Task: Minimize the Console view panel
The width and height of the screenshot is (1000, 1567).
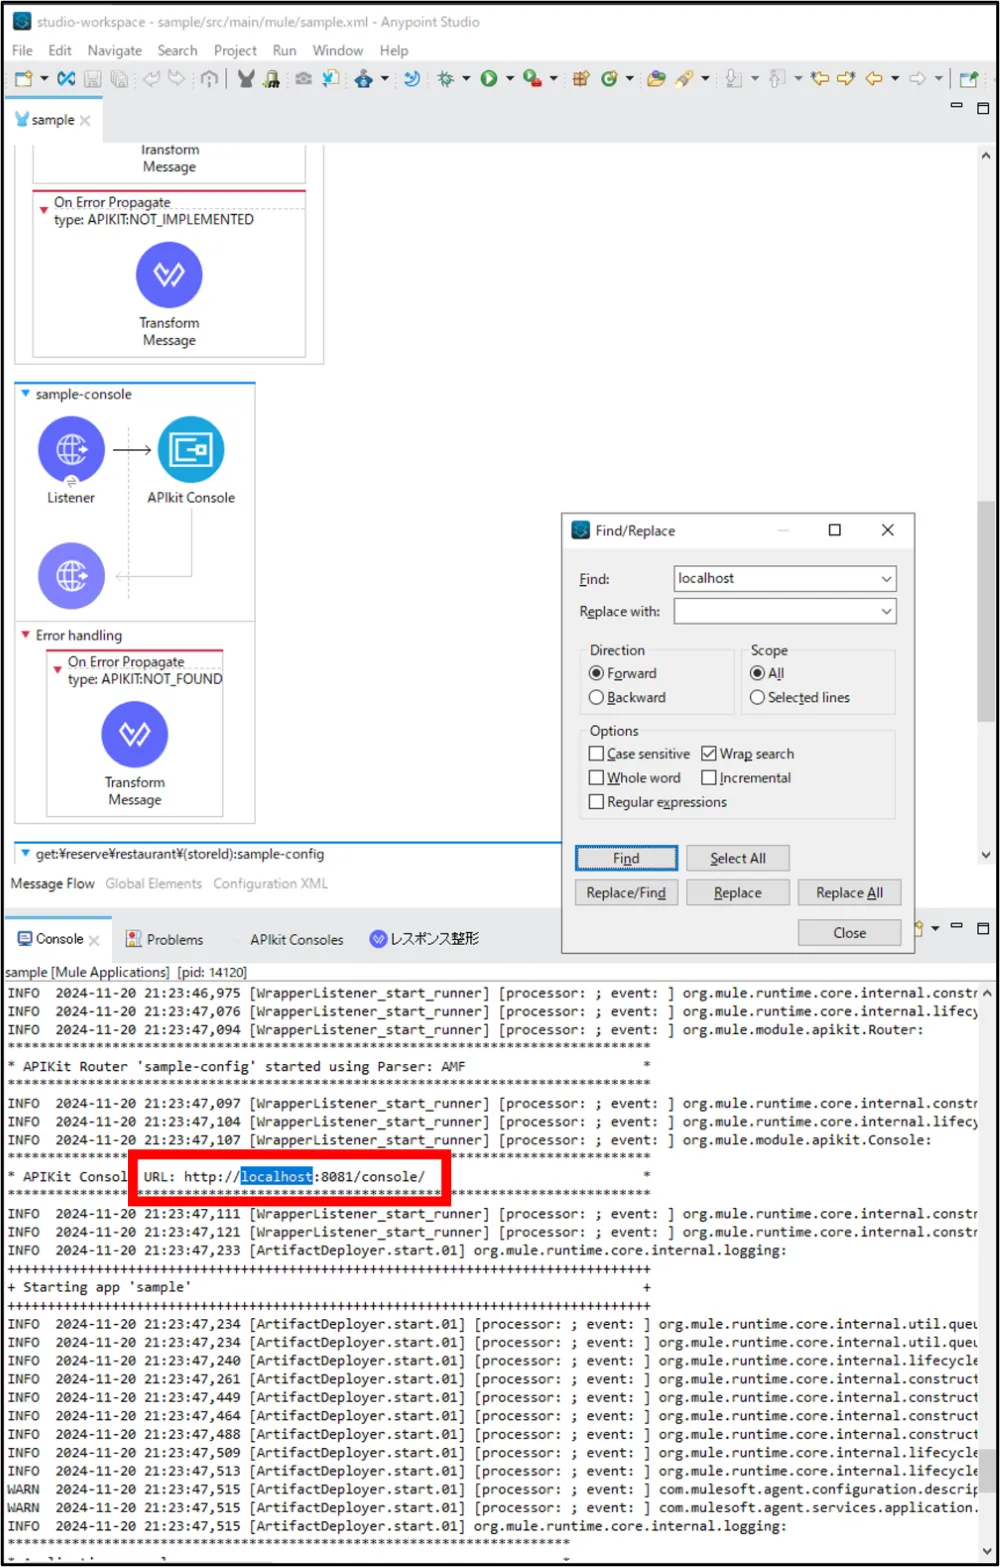Action: point(957,927)
